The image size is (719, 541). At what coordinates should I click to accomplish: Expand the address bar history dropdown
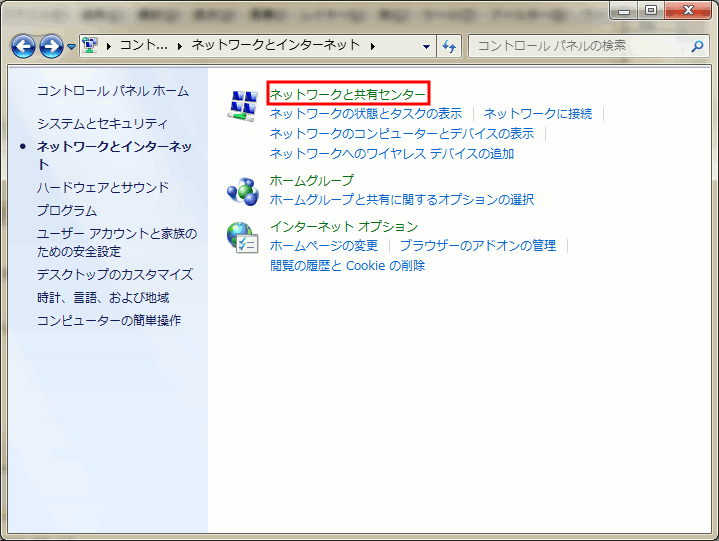[x=427, y=46]
